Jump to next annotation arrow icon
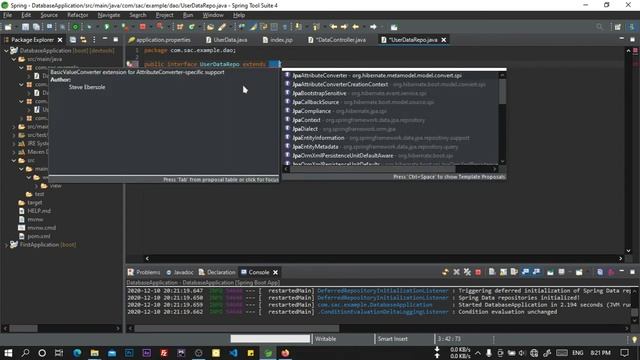Image resolution: width=640 pixels, height=360 pixels. pyautogui.click(x=298, y=27)
